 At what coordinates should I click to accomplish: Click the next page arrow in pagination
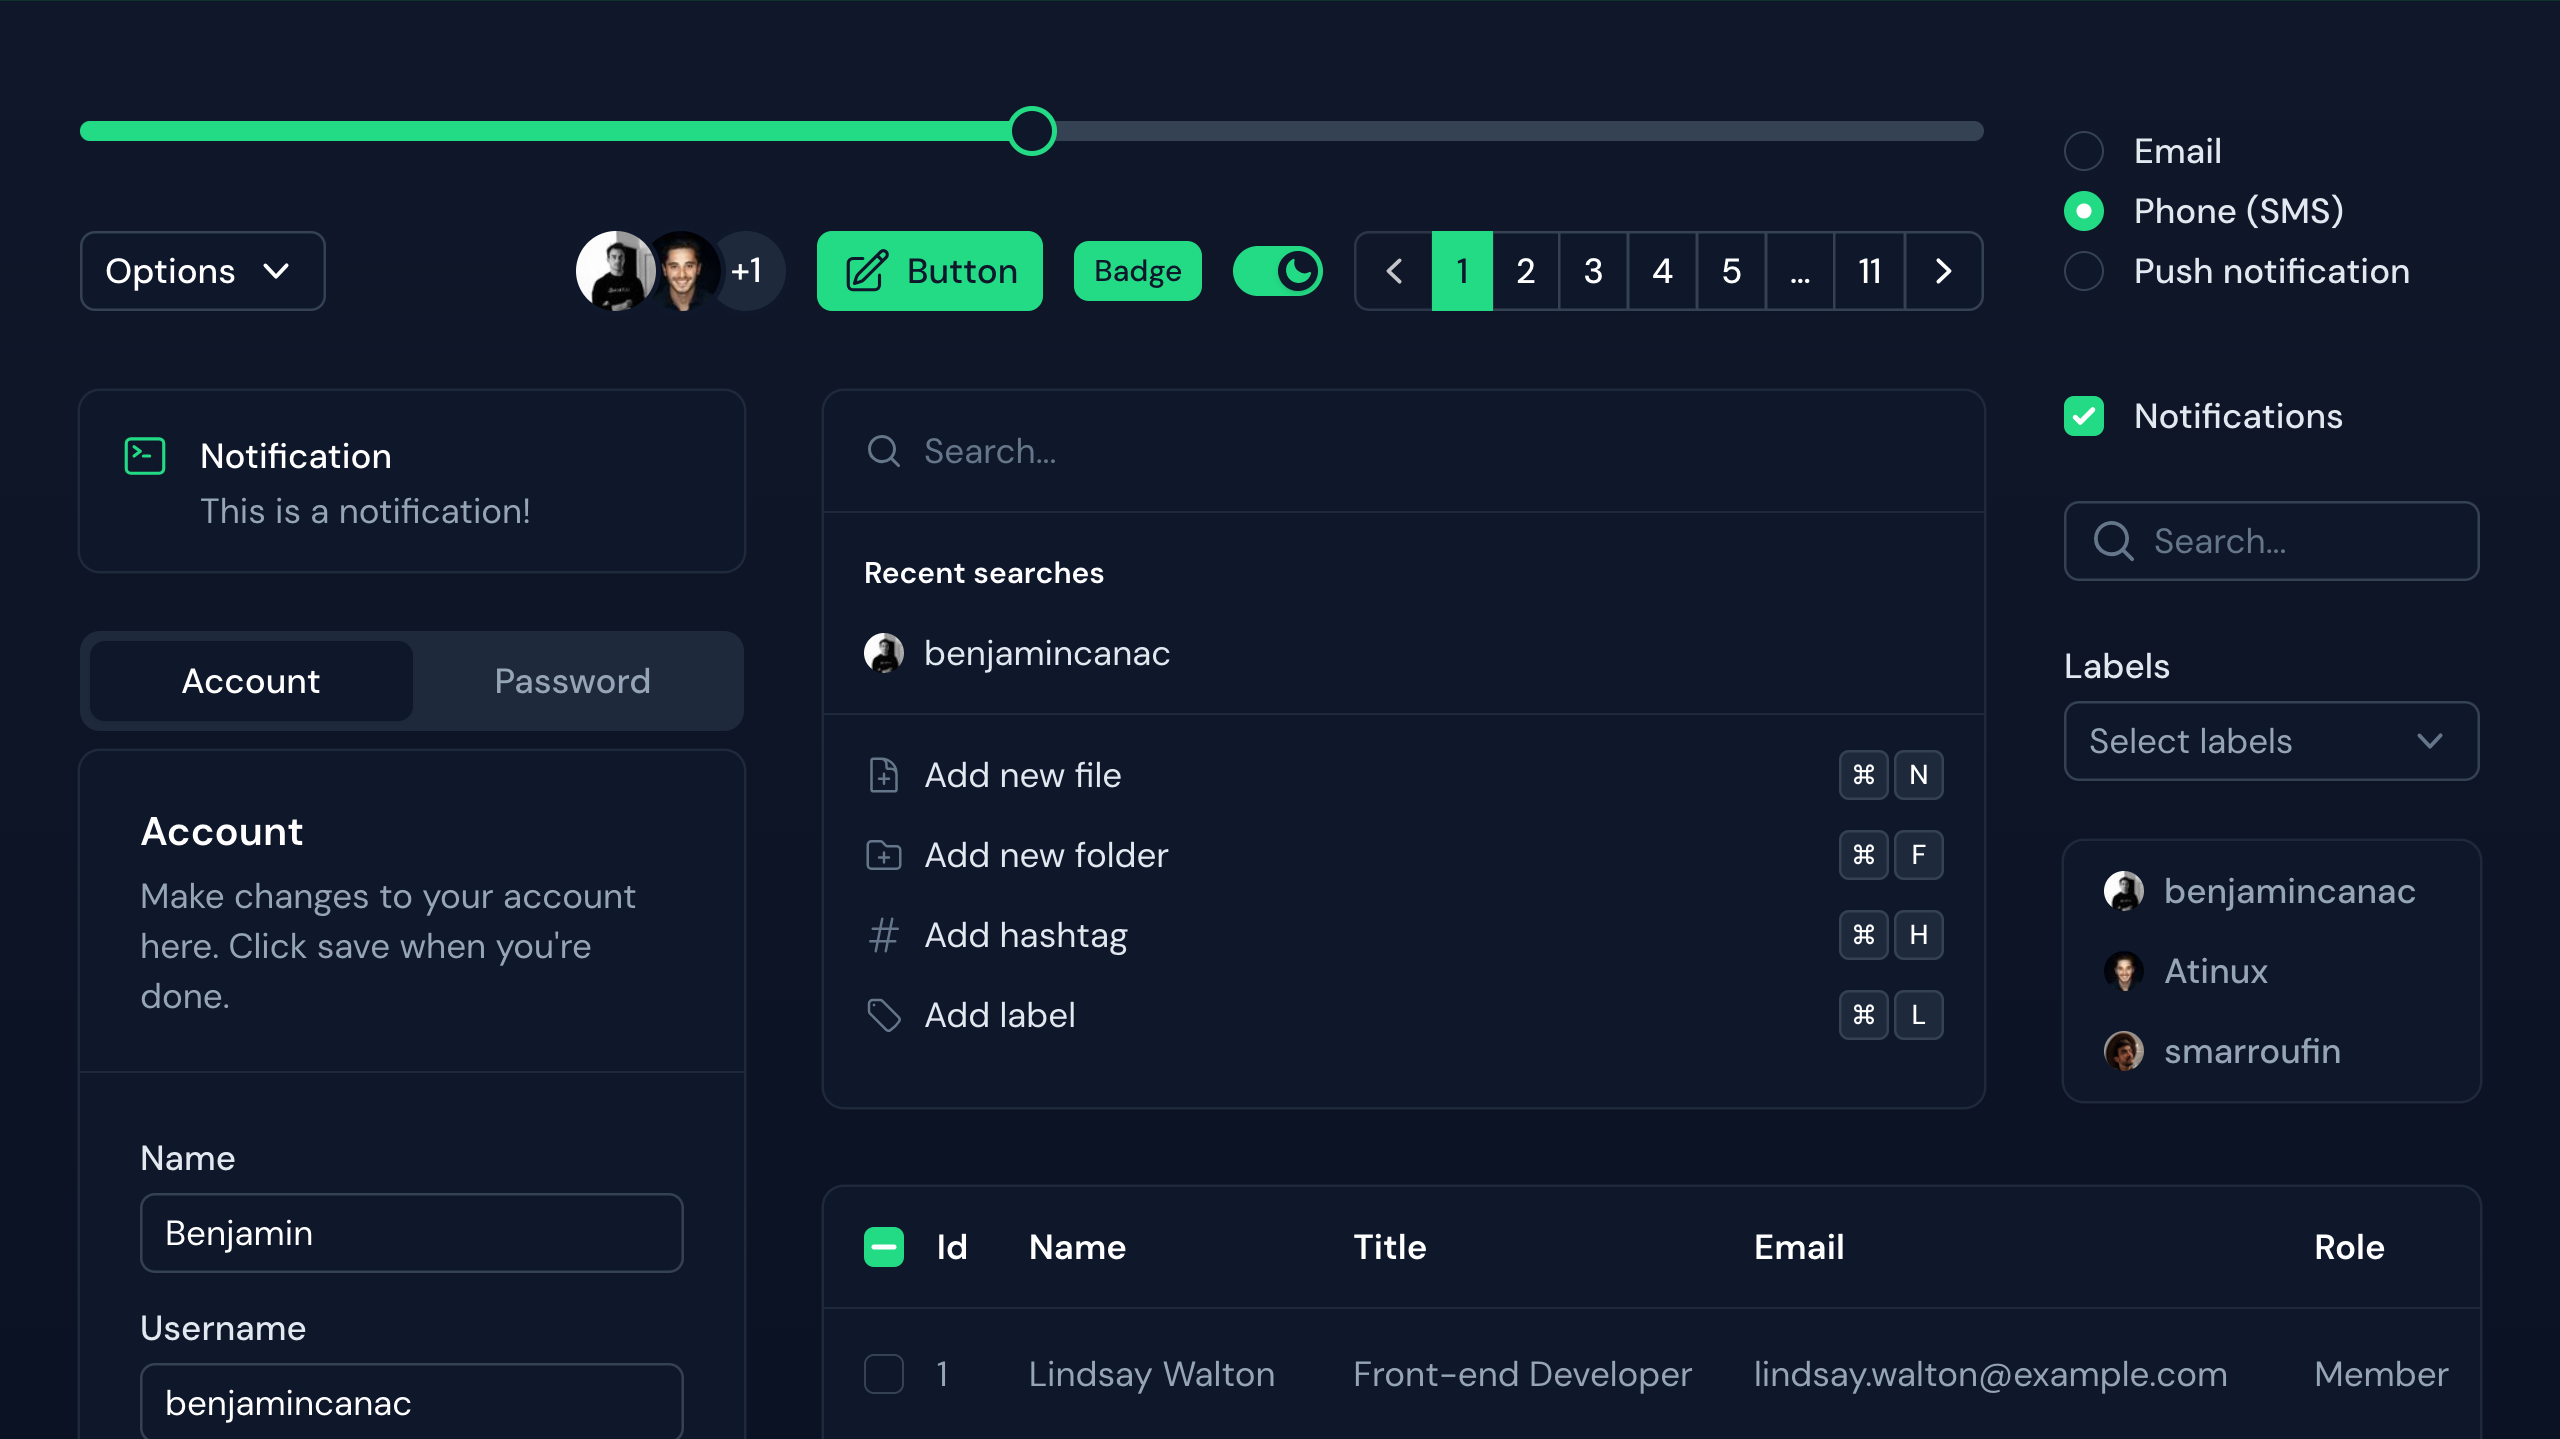(1943, 271)
